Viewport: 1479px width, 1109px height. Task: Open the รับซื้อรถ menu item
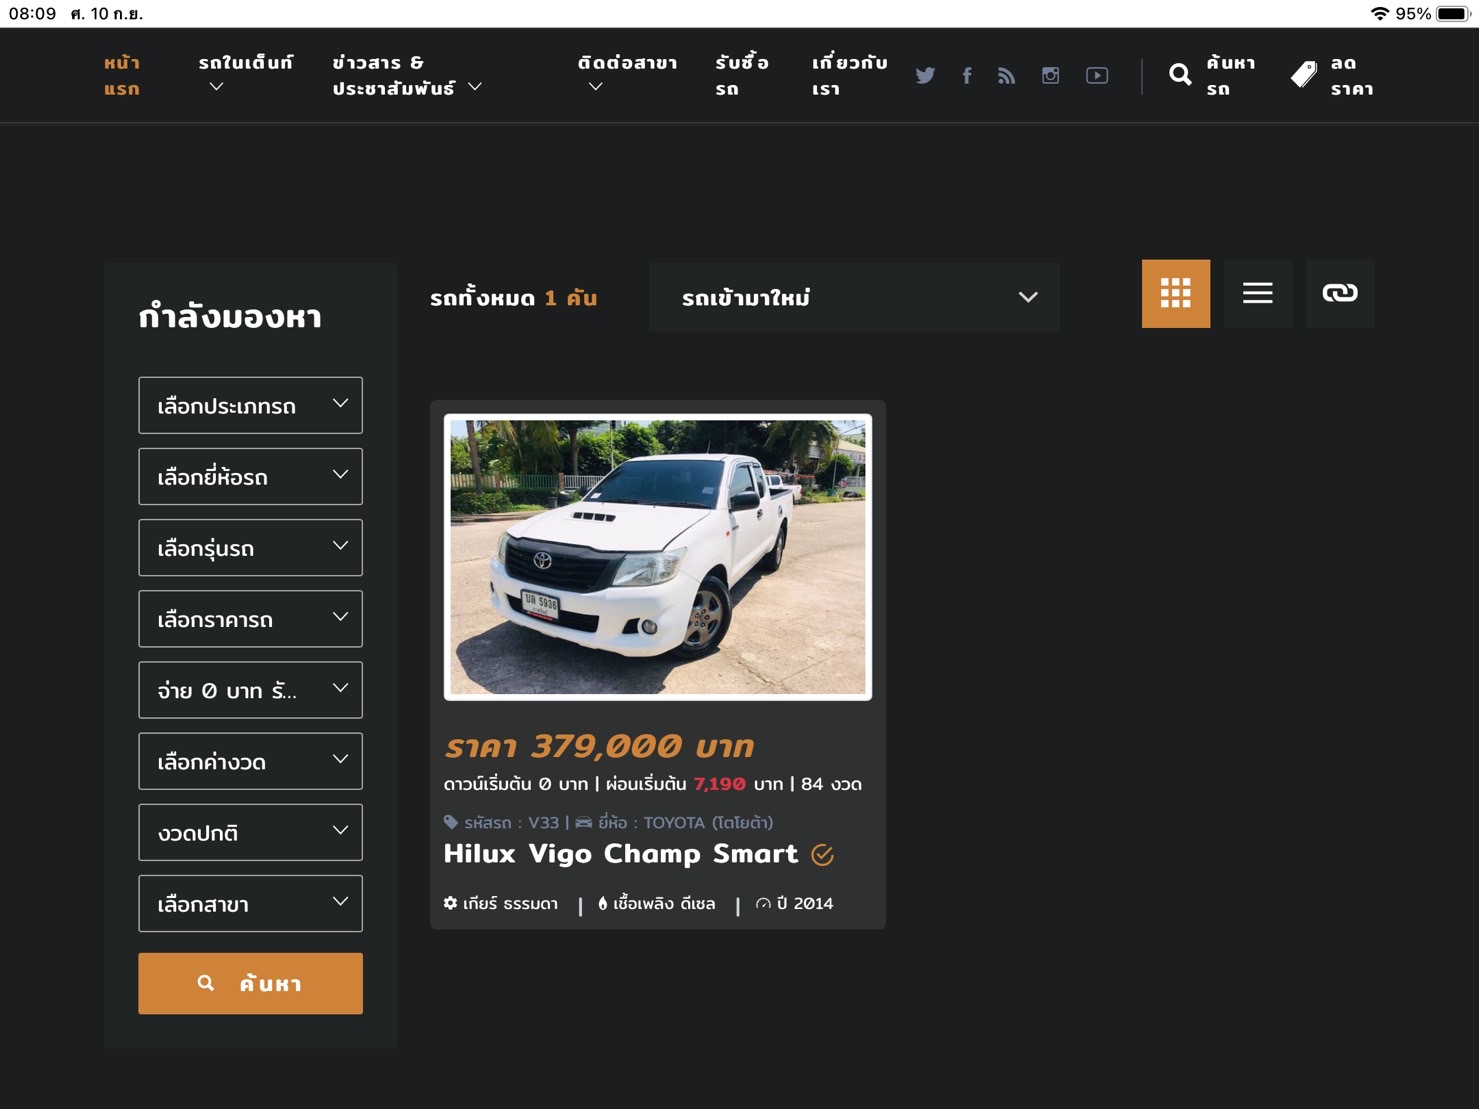point(742,76)
